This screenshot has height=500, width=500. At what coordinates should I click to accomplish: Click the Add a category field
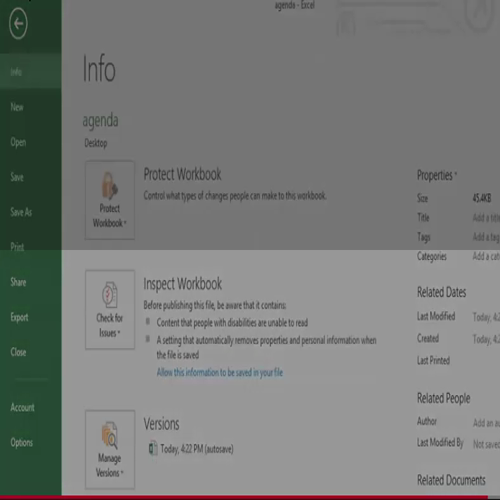[x=486, y=256]
